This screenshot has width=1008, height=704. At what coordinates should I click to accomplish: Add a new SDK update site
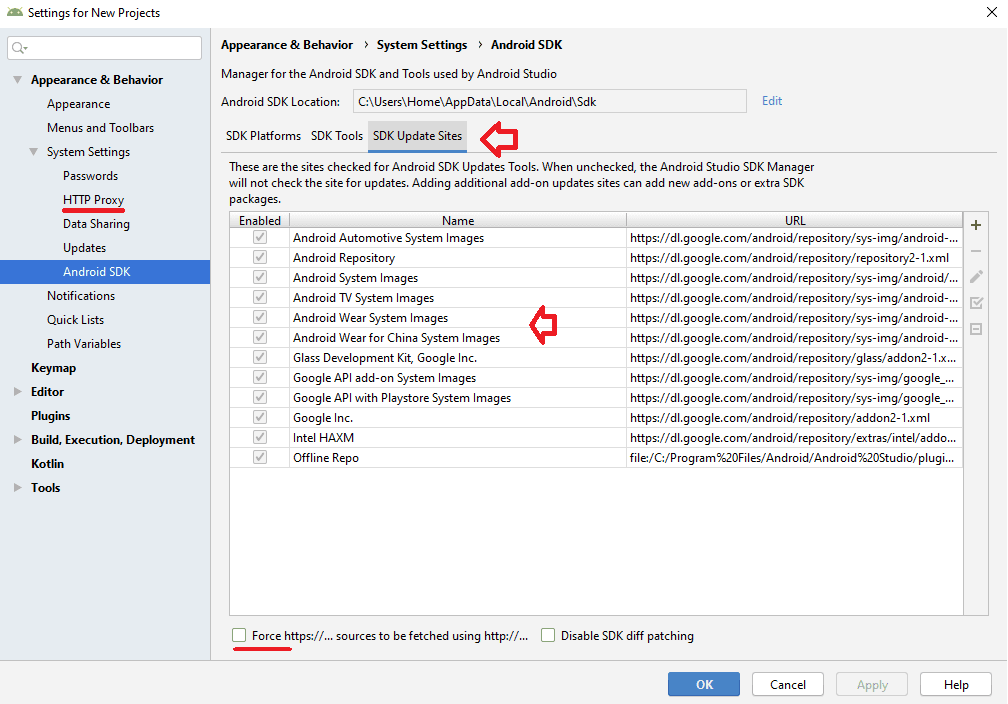click(976, 225)
